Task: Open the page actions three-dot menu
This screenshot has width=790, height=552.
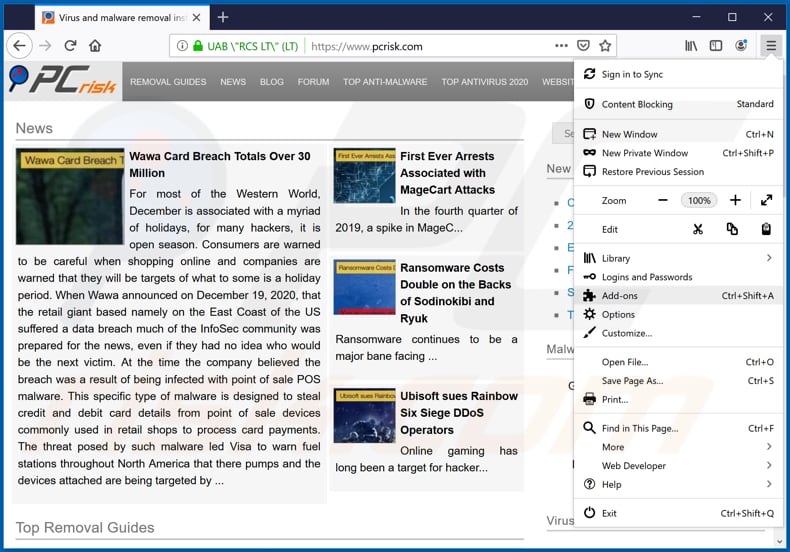Action: [x=561, y=46]
